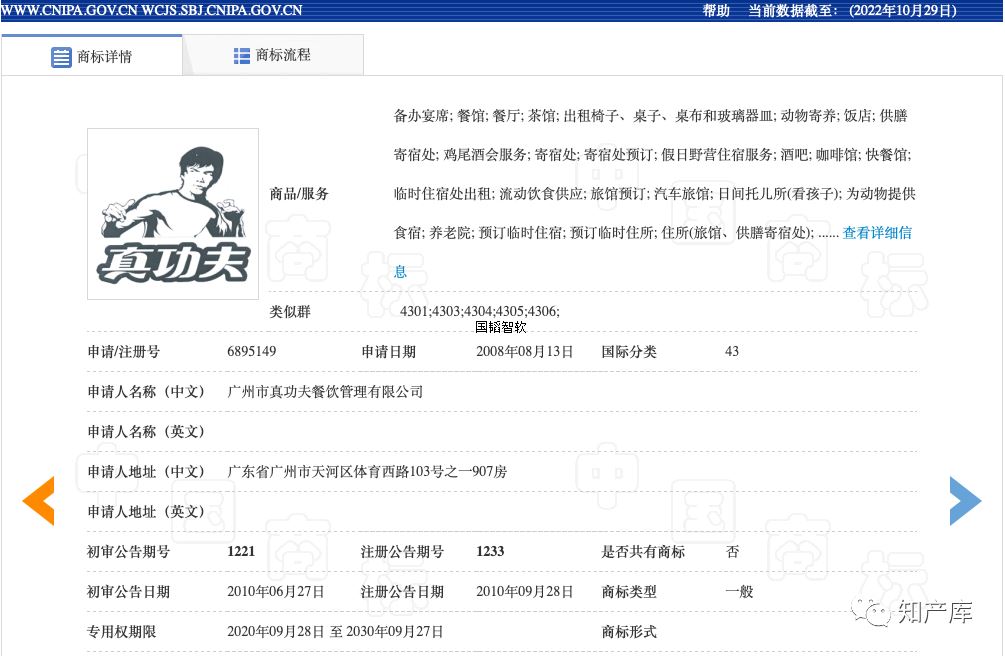Click the 商标类型 label
This screenshot has width=1005, height=656.
(x=629, y=592)
